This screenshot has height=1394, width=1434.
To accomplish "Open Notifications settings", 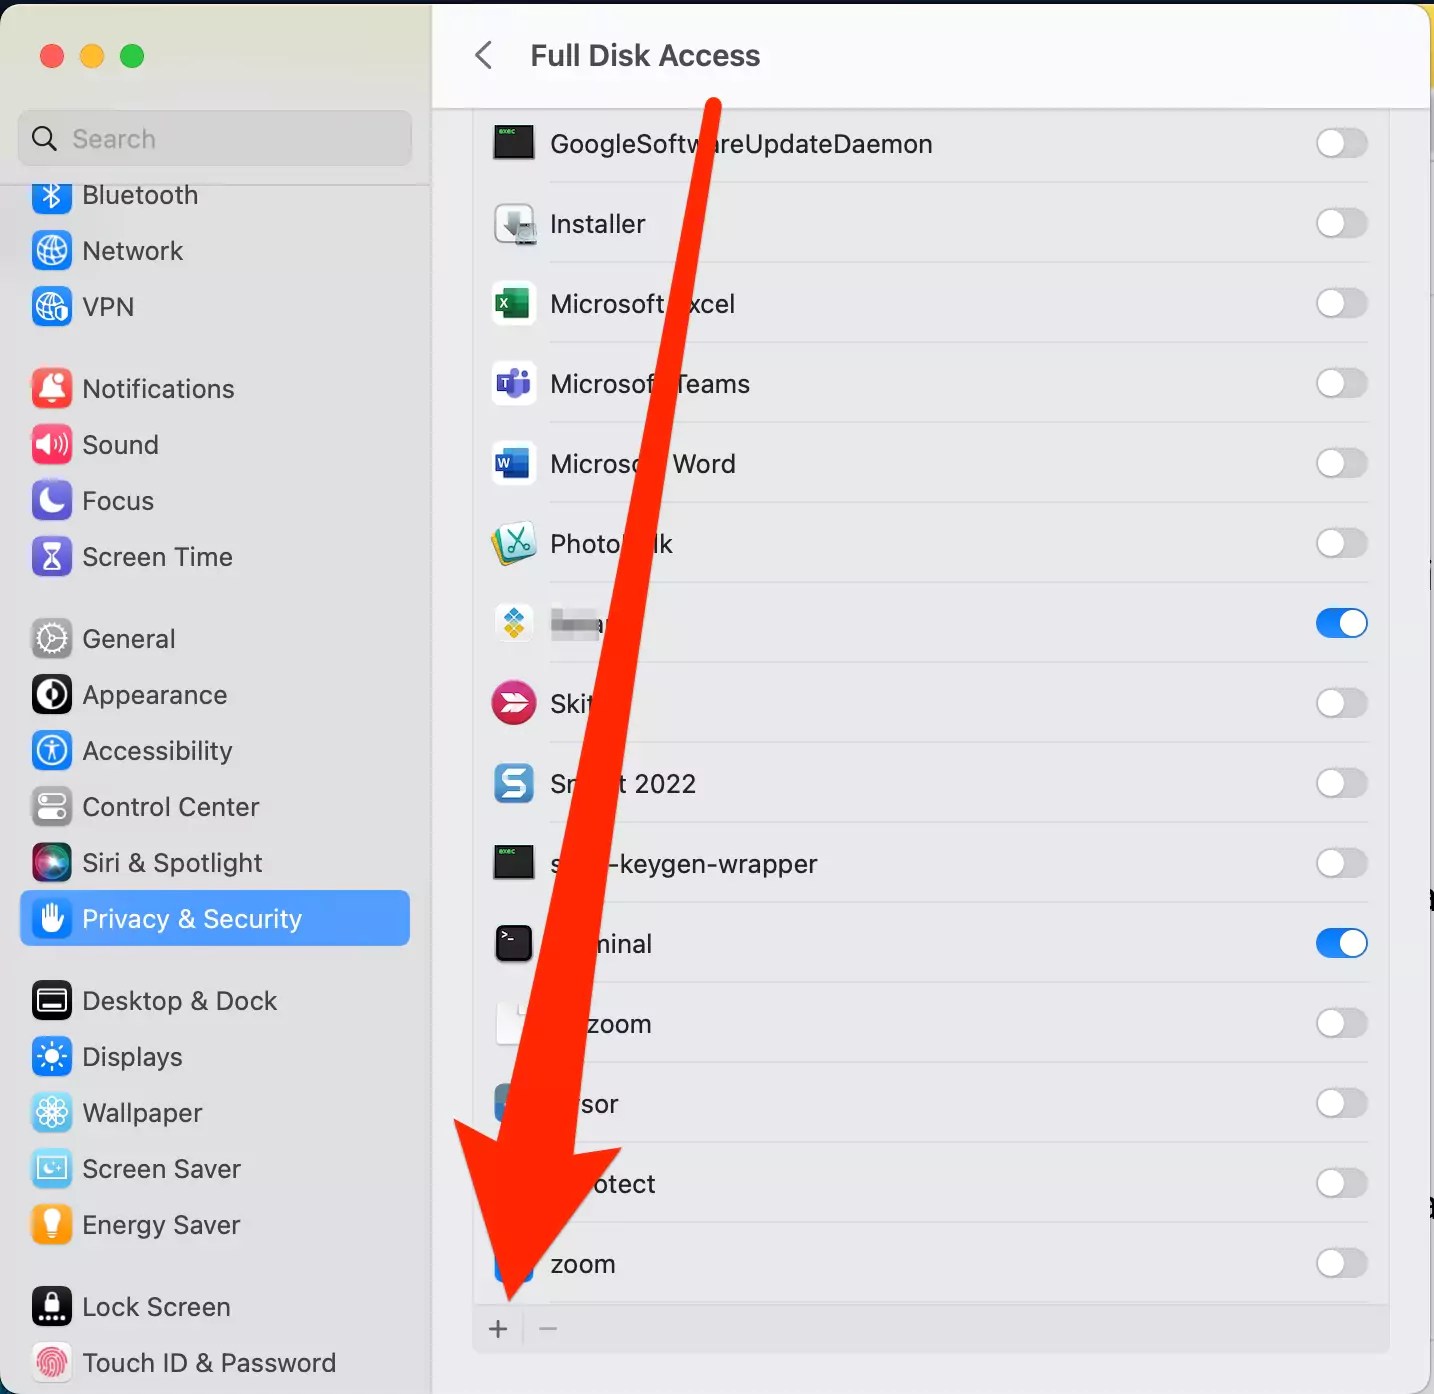I will coord(158,388).
